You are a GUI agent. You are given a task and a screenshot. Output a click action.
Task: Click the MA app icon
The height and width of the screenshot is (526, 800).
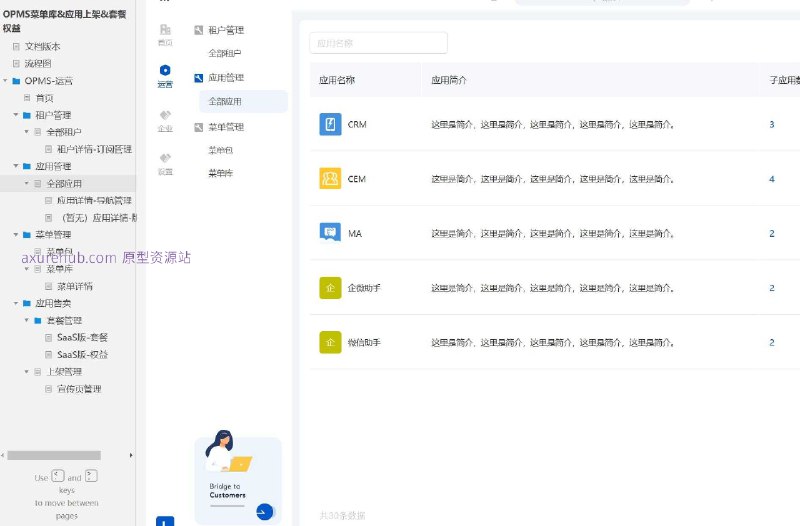pyautogui.click(x=330, y=233)
